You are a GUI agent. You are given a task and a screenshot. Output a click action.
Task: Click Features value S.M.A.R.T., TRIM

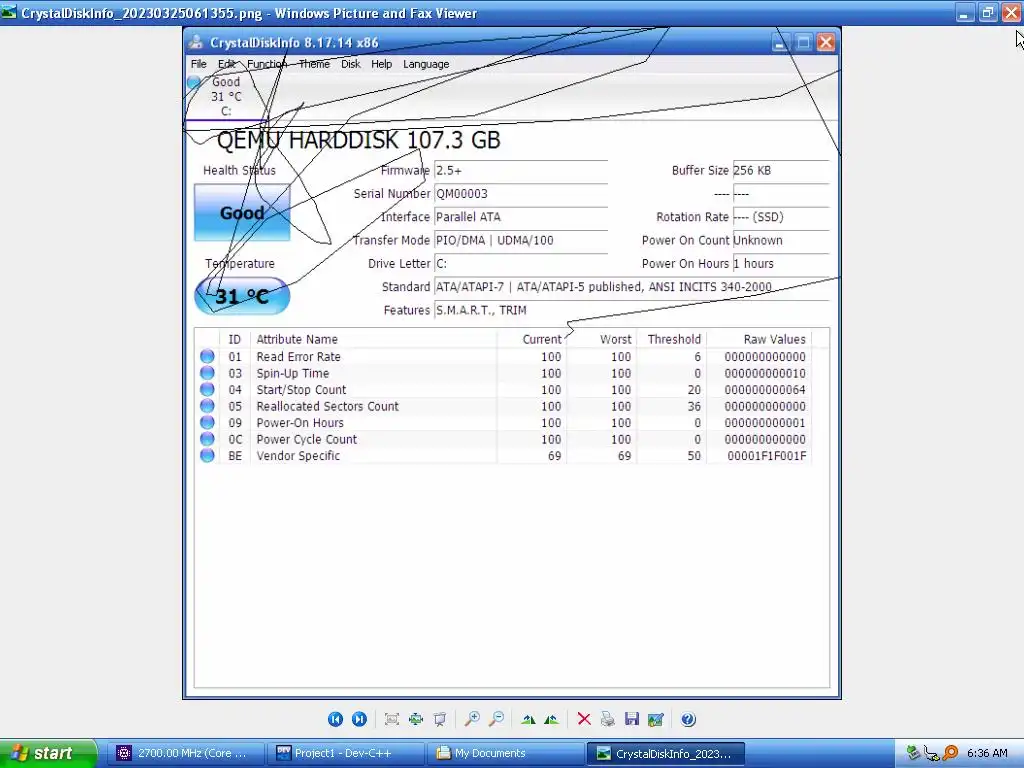pyautogui.click(x=632, y=310)
